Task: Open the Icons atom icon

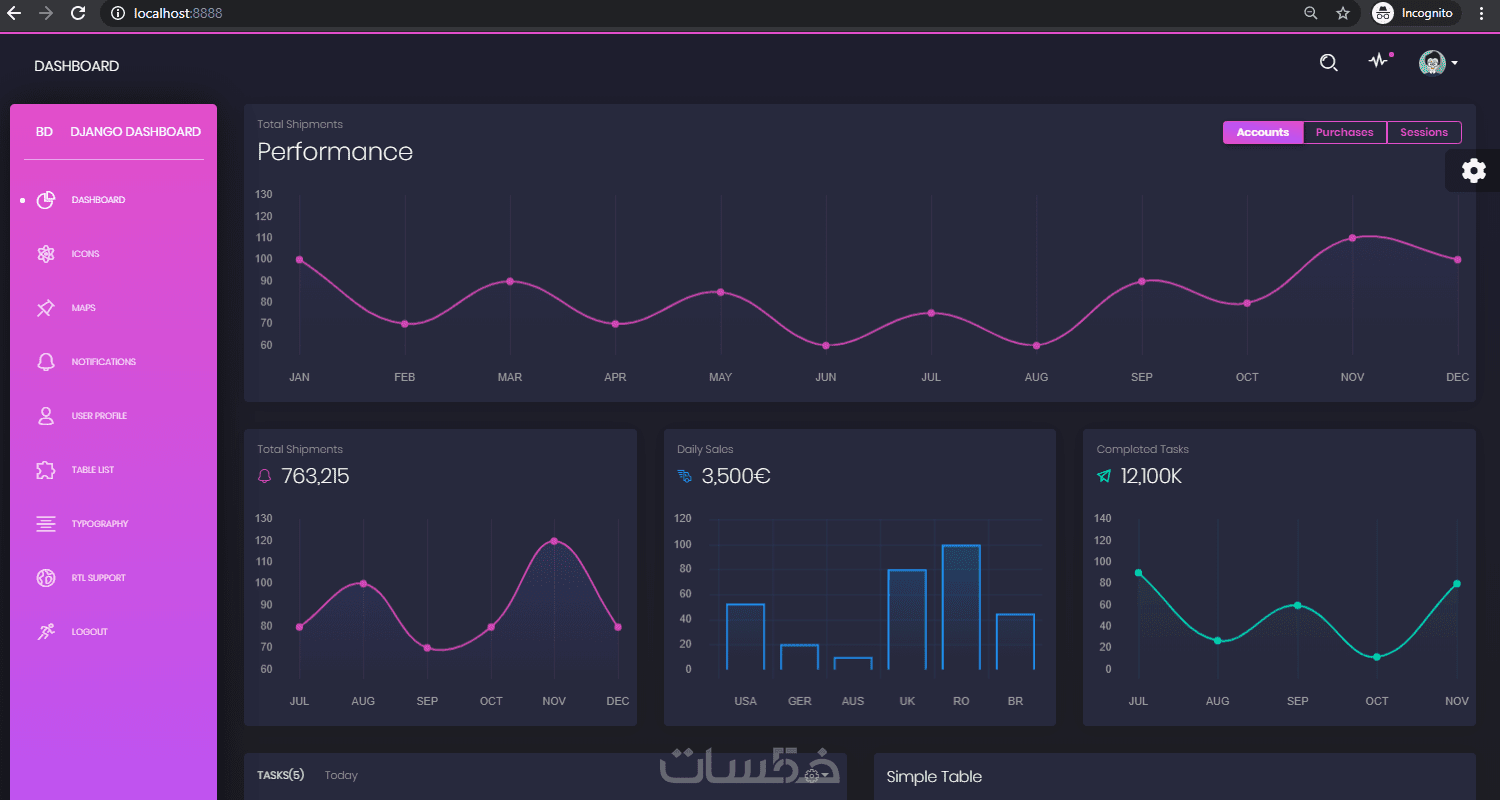Action: tap(46, 254)
